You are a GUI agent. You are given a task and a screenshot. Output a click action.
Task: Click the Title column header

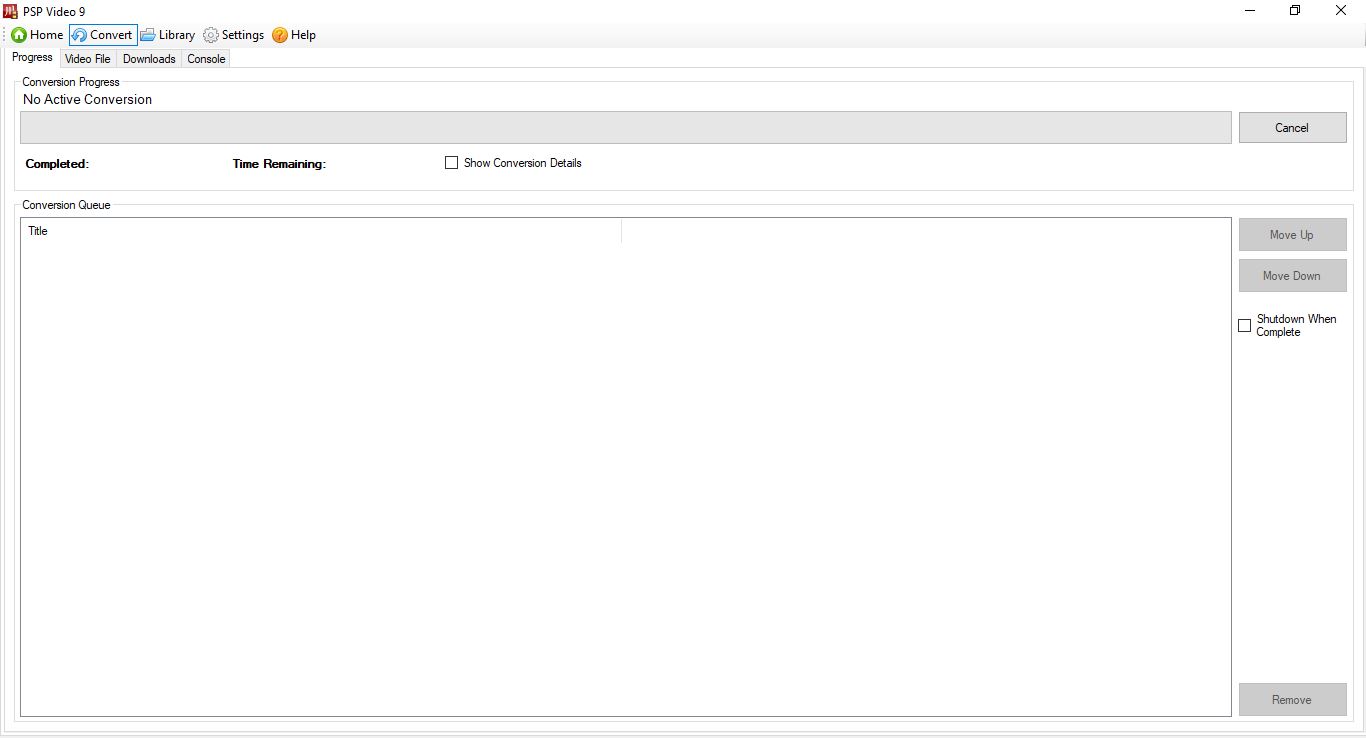321,231
